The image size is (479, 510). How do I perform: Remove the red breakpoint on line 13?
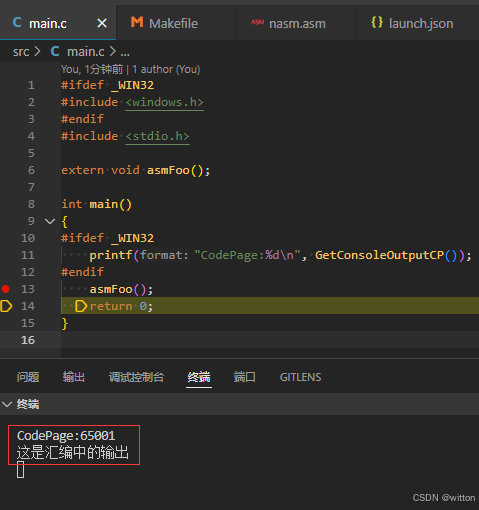pyautogui.click(x=6, y=289)
